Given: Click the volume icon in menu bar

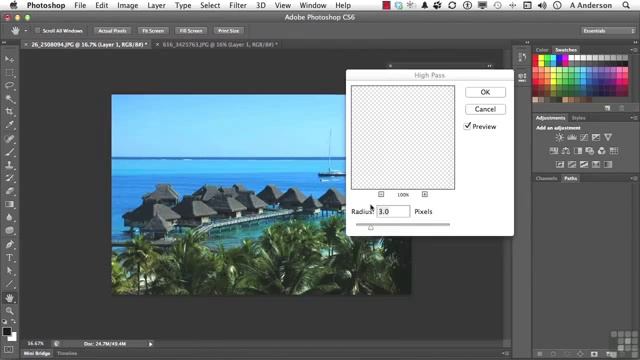Looking at the screenshot, I should [x=542, y=5].
